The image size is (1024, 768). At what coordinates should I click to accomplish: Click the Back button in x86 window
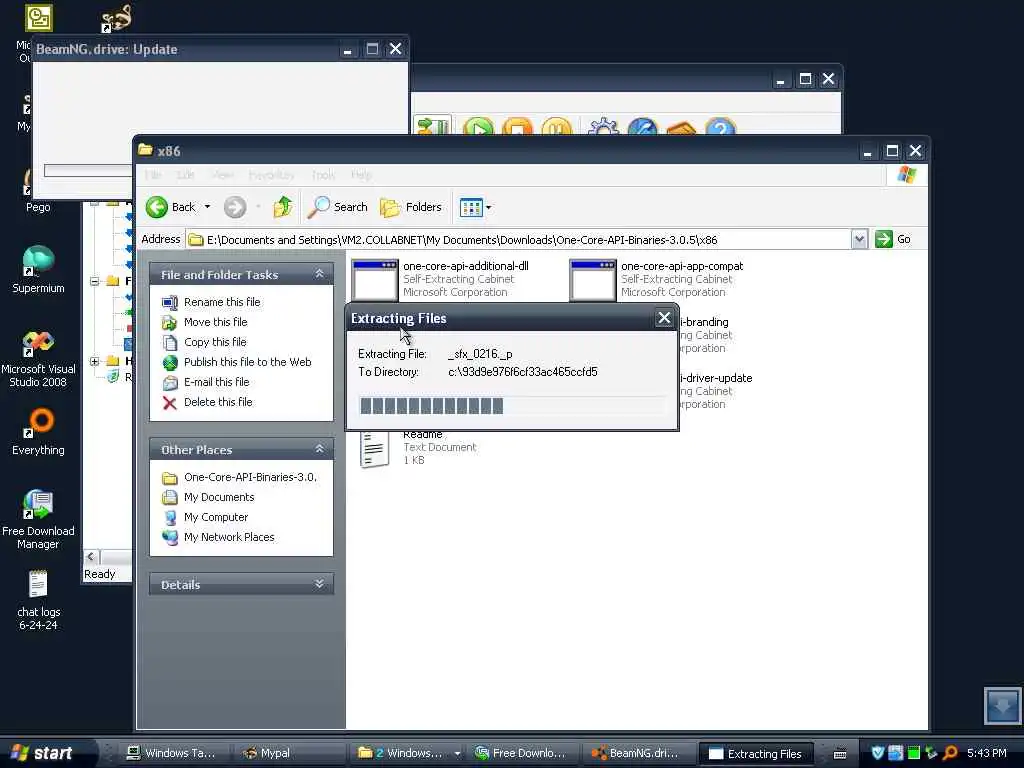[x=170, y=207]
